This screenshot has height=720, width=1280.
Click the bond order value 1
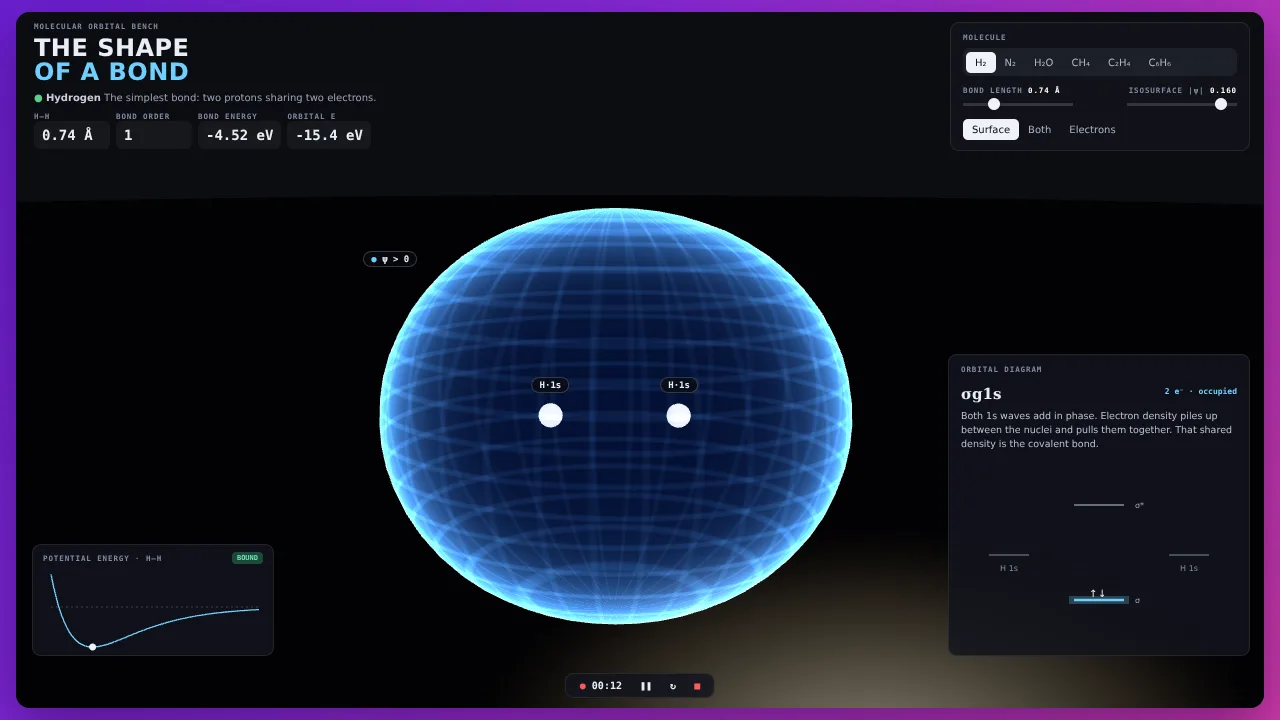[x=154, y=135]
